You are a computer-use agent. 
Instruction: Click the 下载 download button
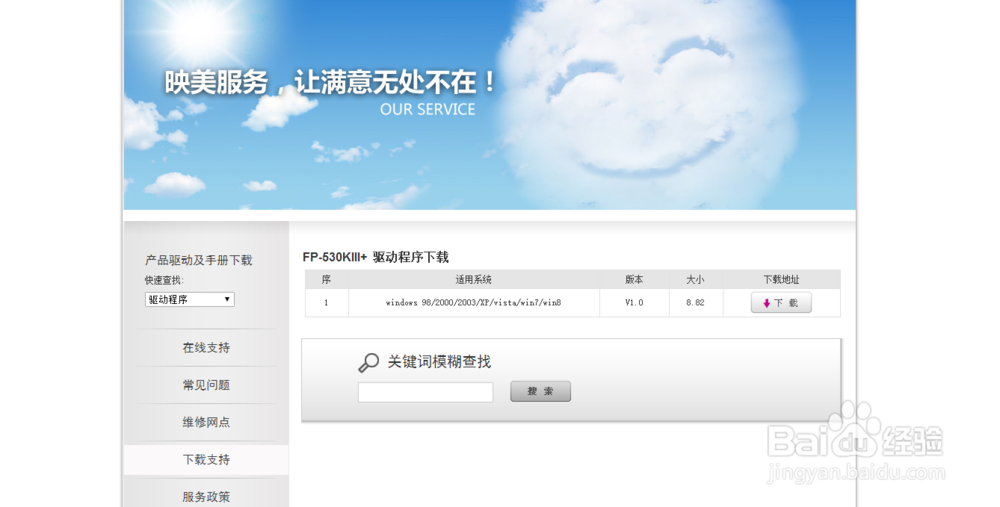(x=781, y=303)
